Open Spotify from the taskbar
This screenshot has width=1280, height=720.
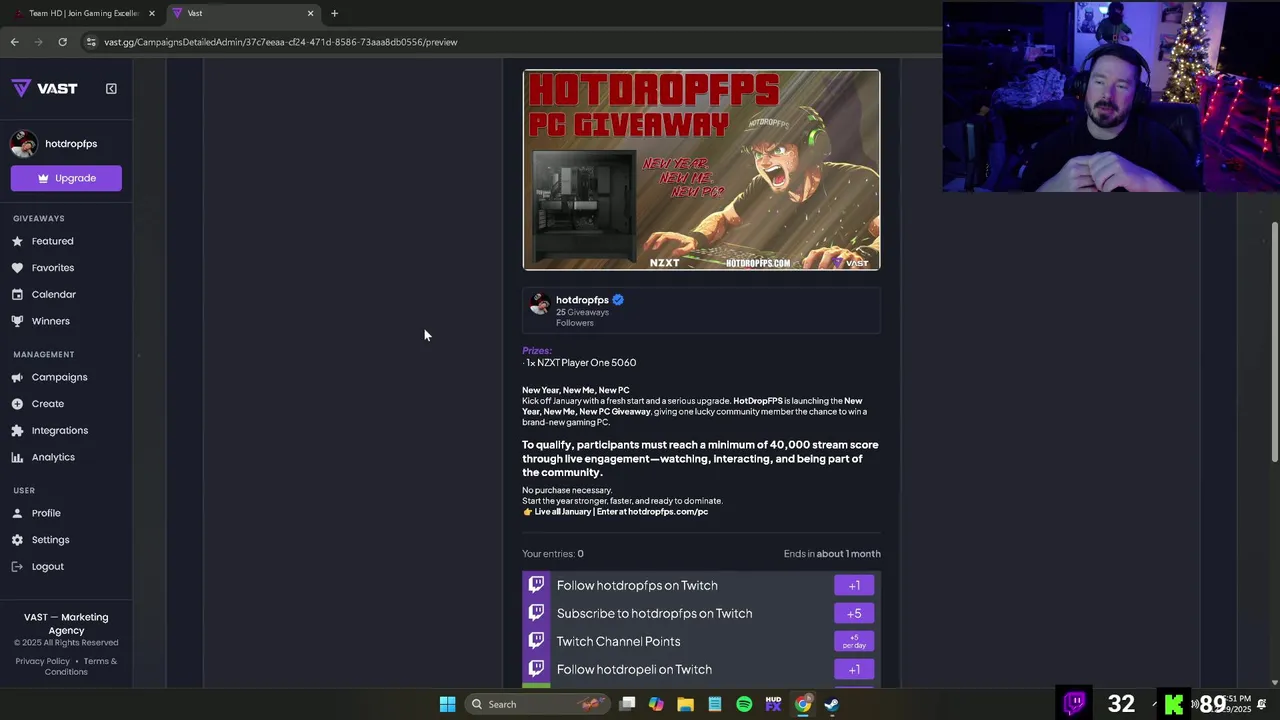(x=744, y=704)
